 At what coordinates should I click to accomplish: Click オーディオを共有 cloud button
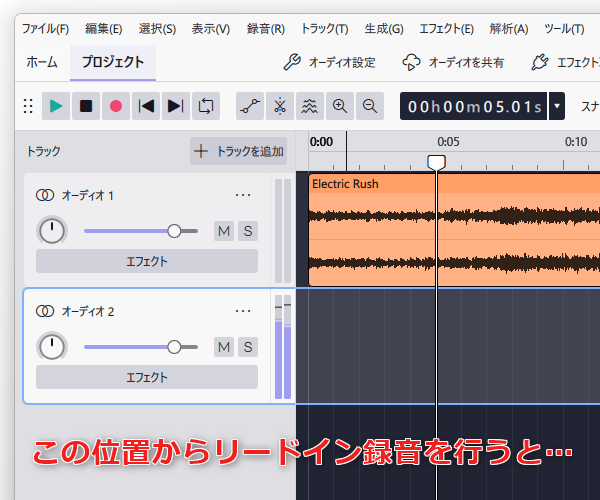[x=453, y=62]
